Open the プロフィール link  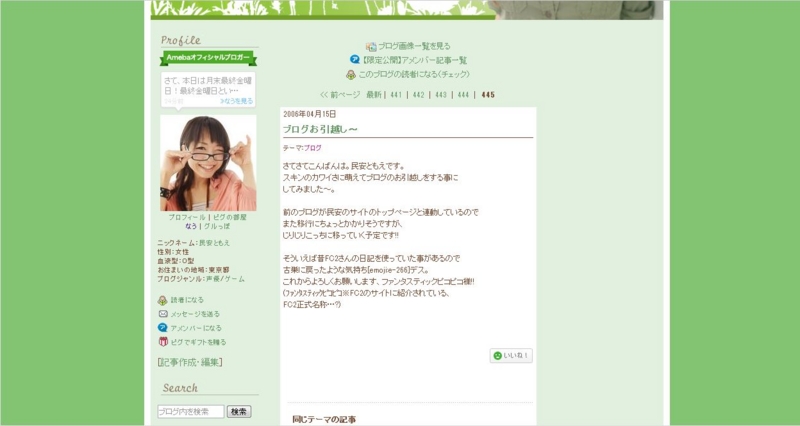[x=187, y=217]
